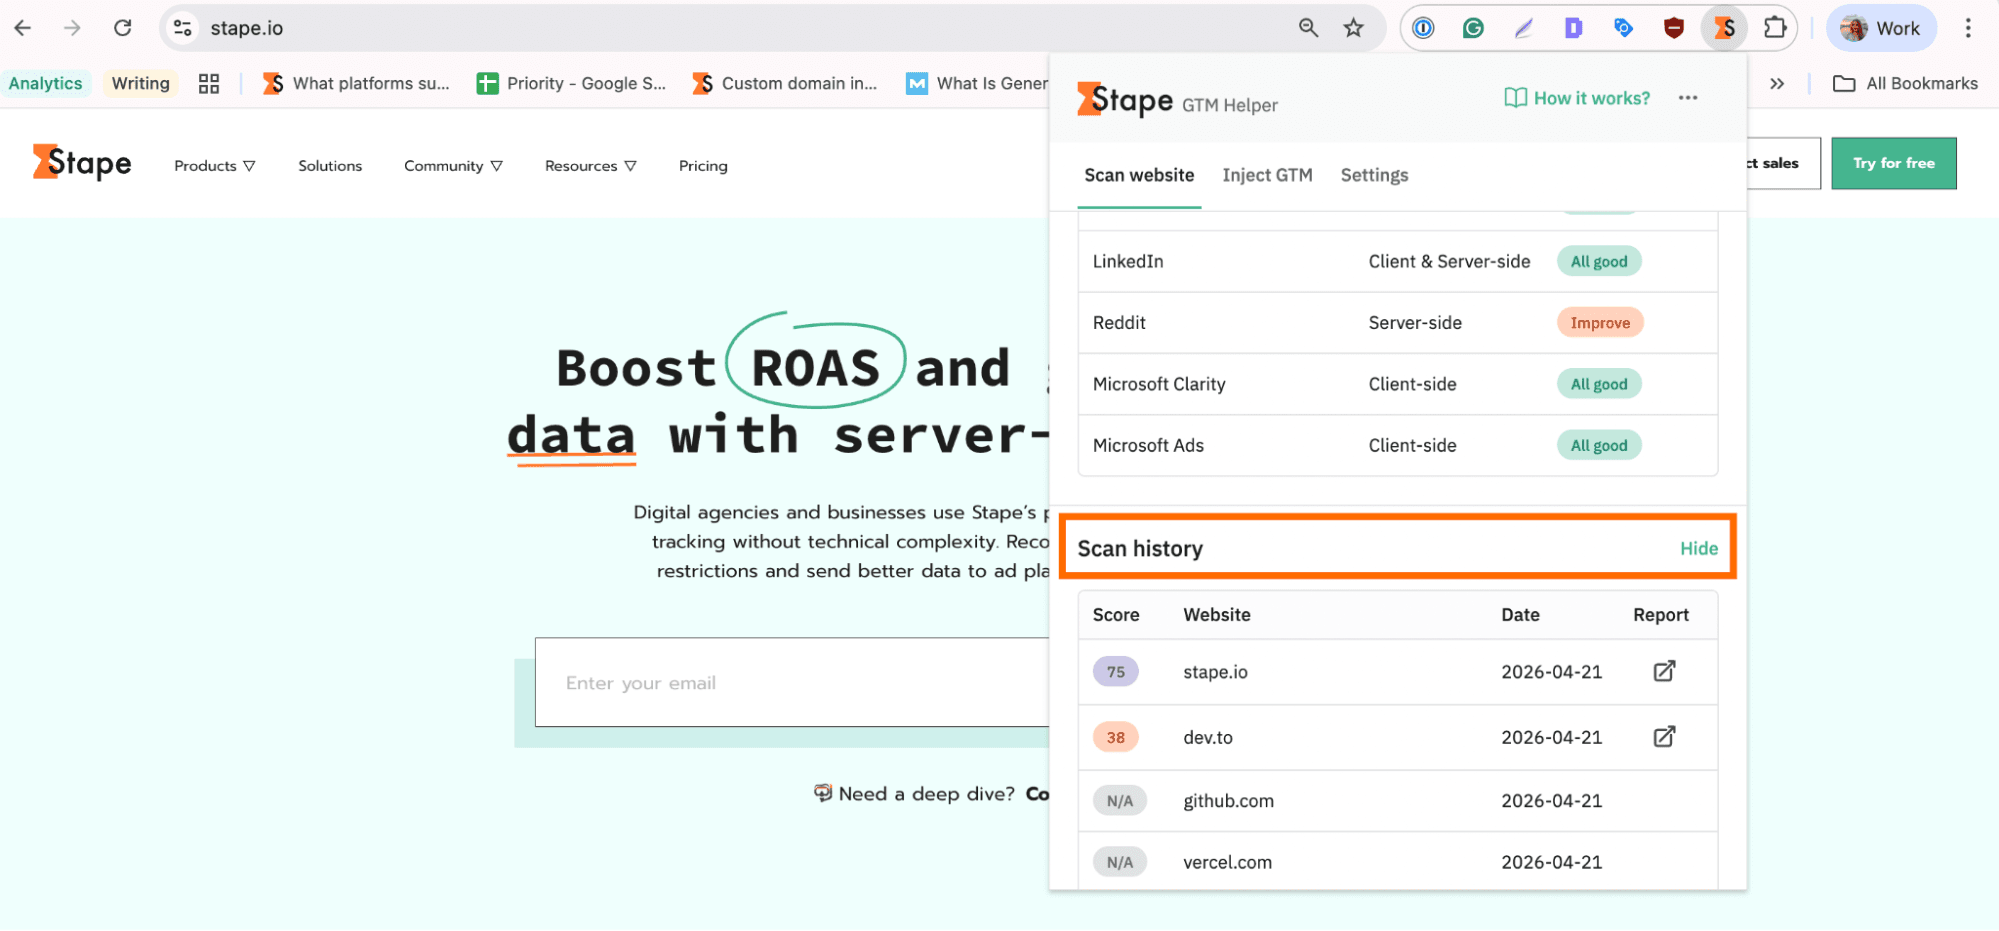
Task: Expand the Resources dropdown menu
Action: (x=590, y=166)
